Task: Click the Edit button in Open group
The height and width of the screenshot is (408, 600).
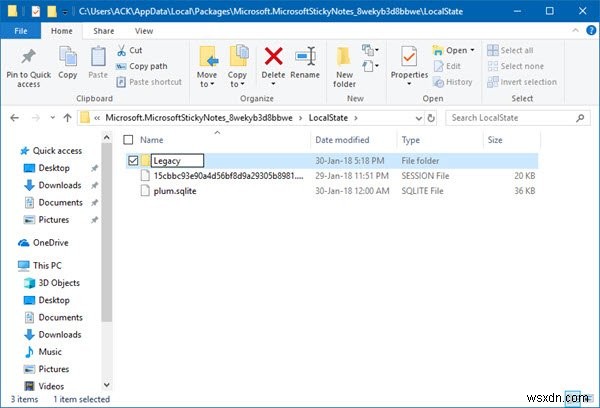Action: (x=447, y=66)
